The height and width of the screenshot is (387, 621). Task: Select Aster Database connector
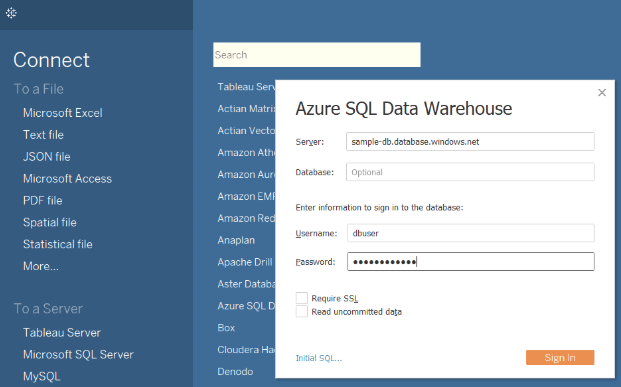coord(246,284)
